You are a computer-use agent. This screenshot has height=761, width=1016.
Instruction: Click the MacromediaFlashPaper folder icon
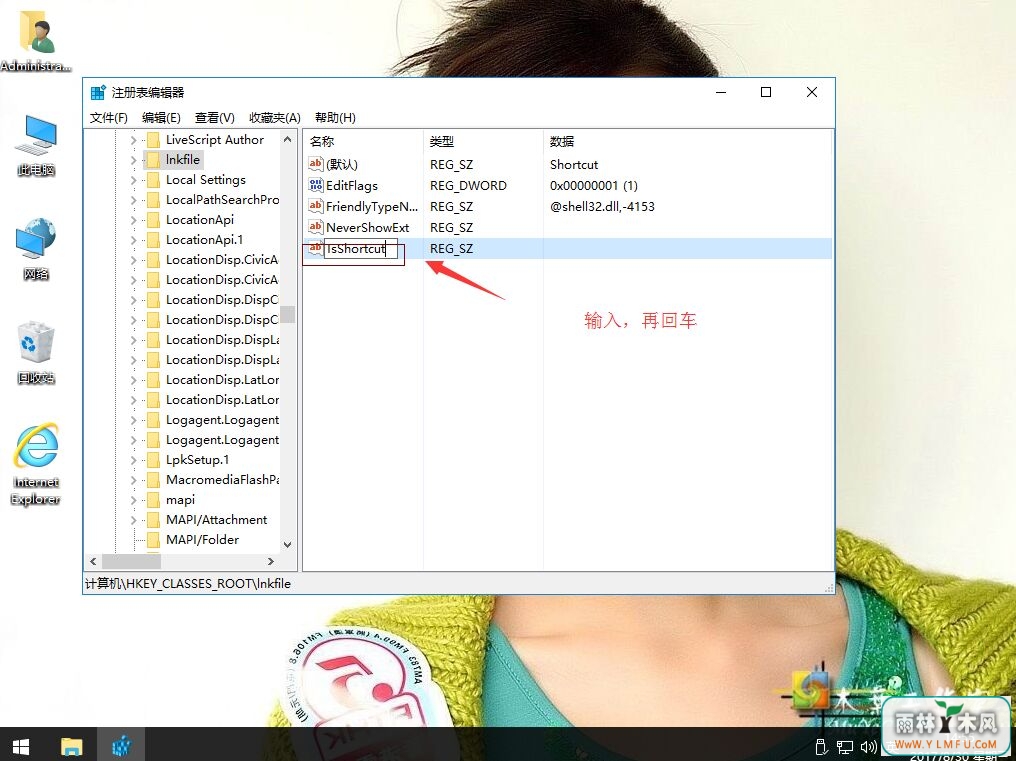point(153,480)
